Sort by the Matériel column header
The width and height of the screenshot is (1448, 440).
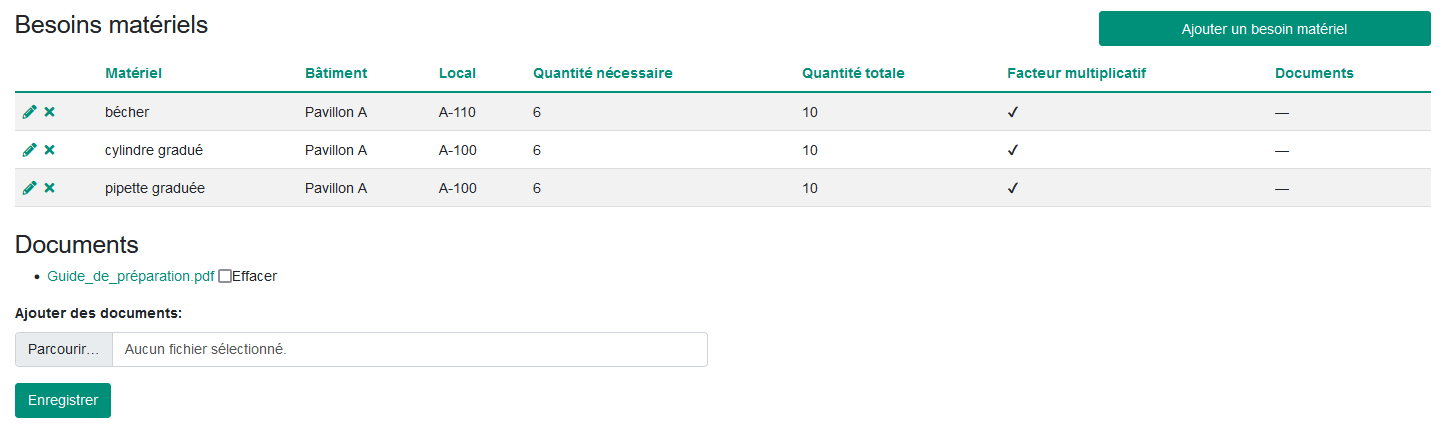(133, 73)
